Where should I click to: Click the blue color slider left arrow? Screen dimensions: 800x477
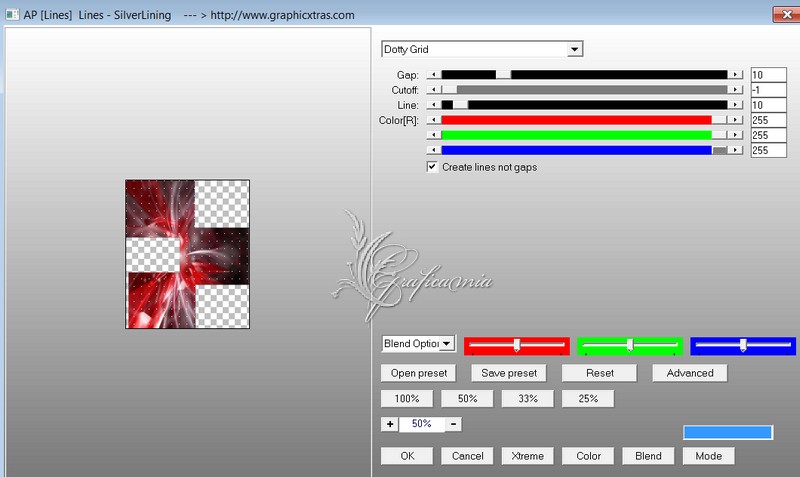(x=434, y=150)
